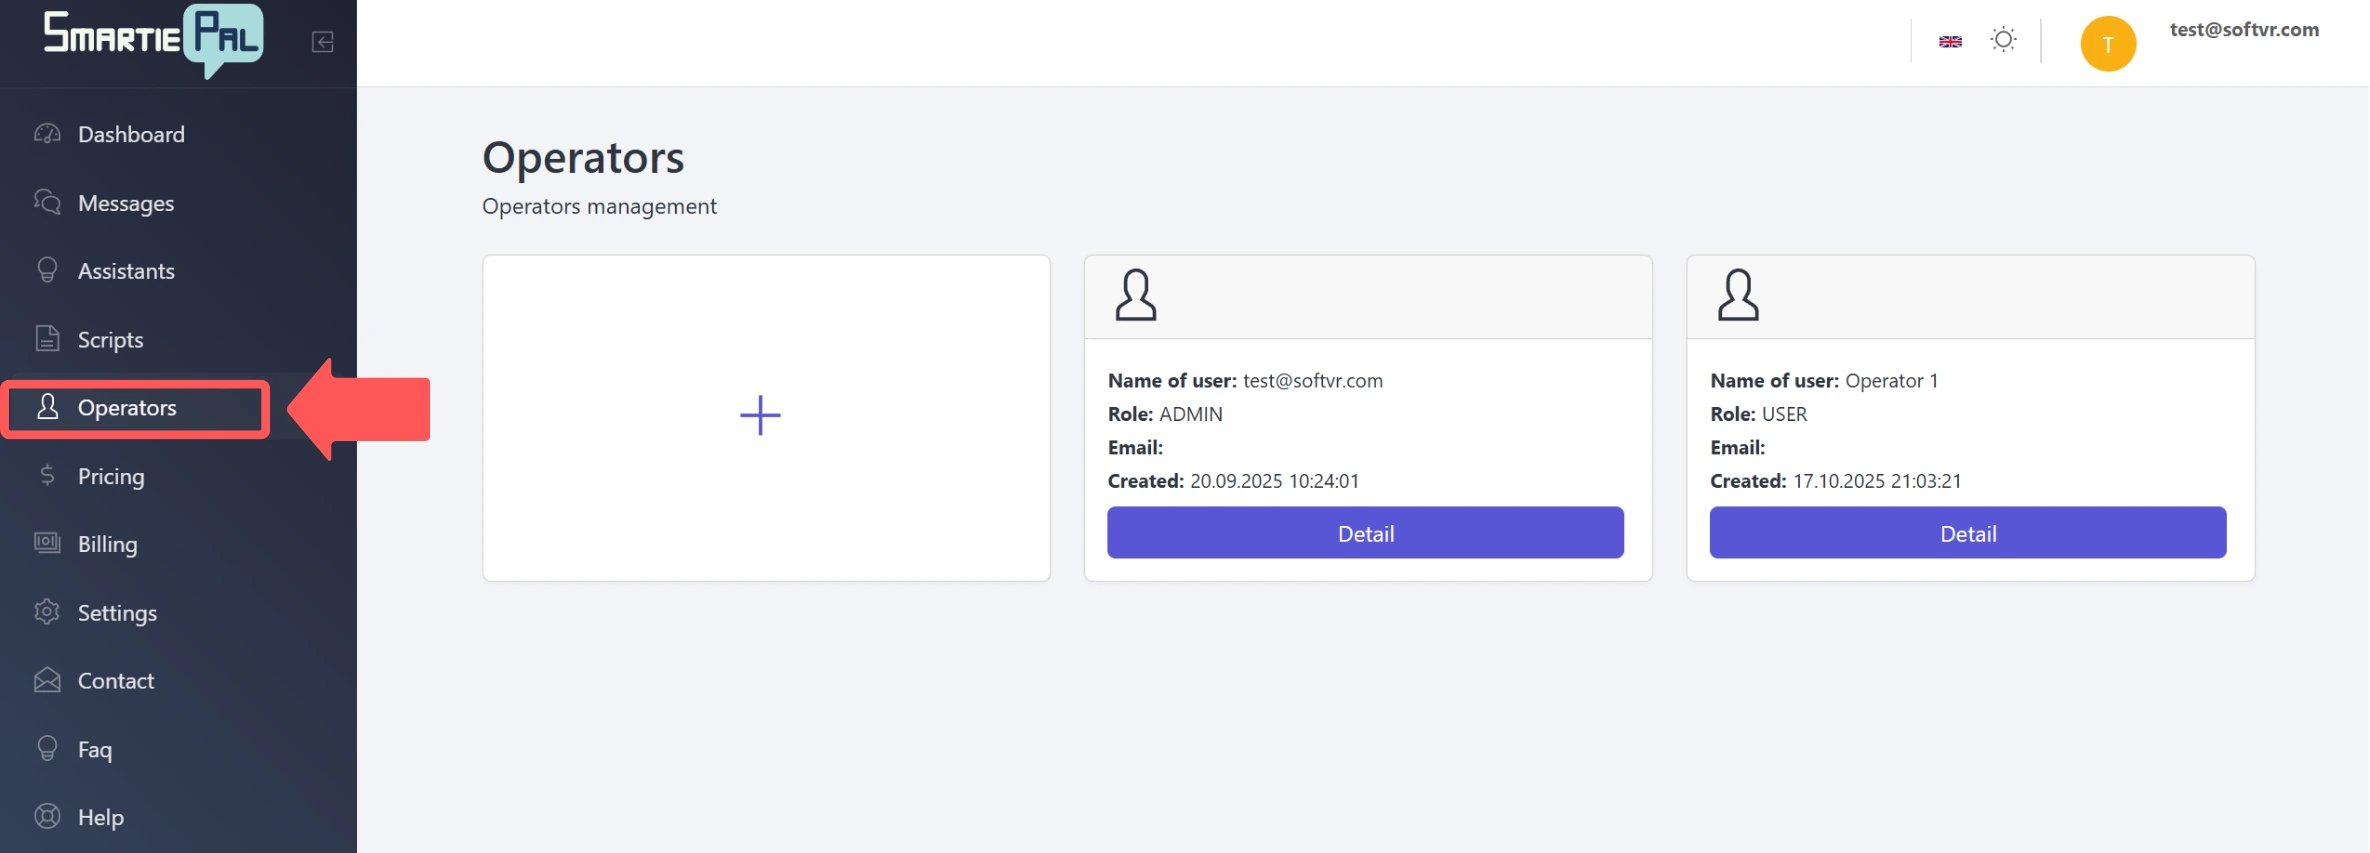Open the Messages section
This screenshot has height=853, width=2370.
[126, 203]
